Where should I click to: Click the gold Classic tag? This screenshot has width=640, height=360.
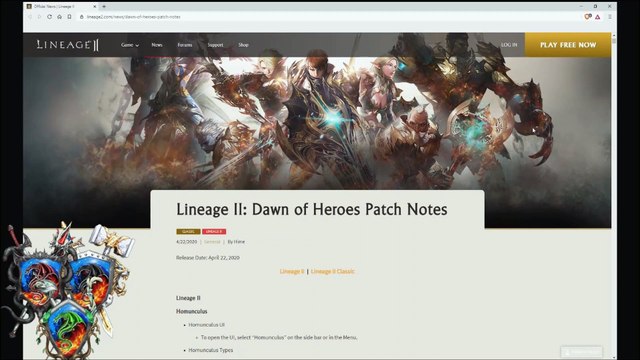click(x=188, y=231)
